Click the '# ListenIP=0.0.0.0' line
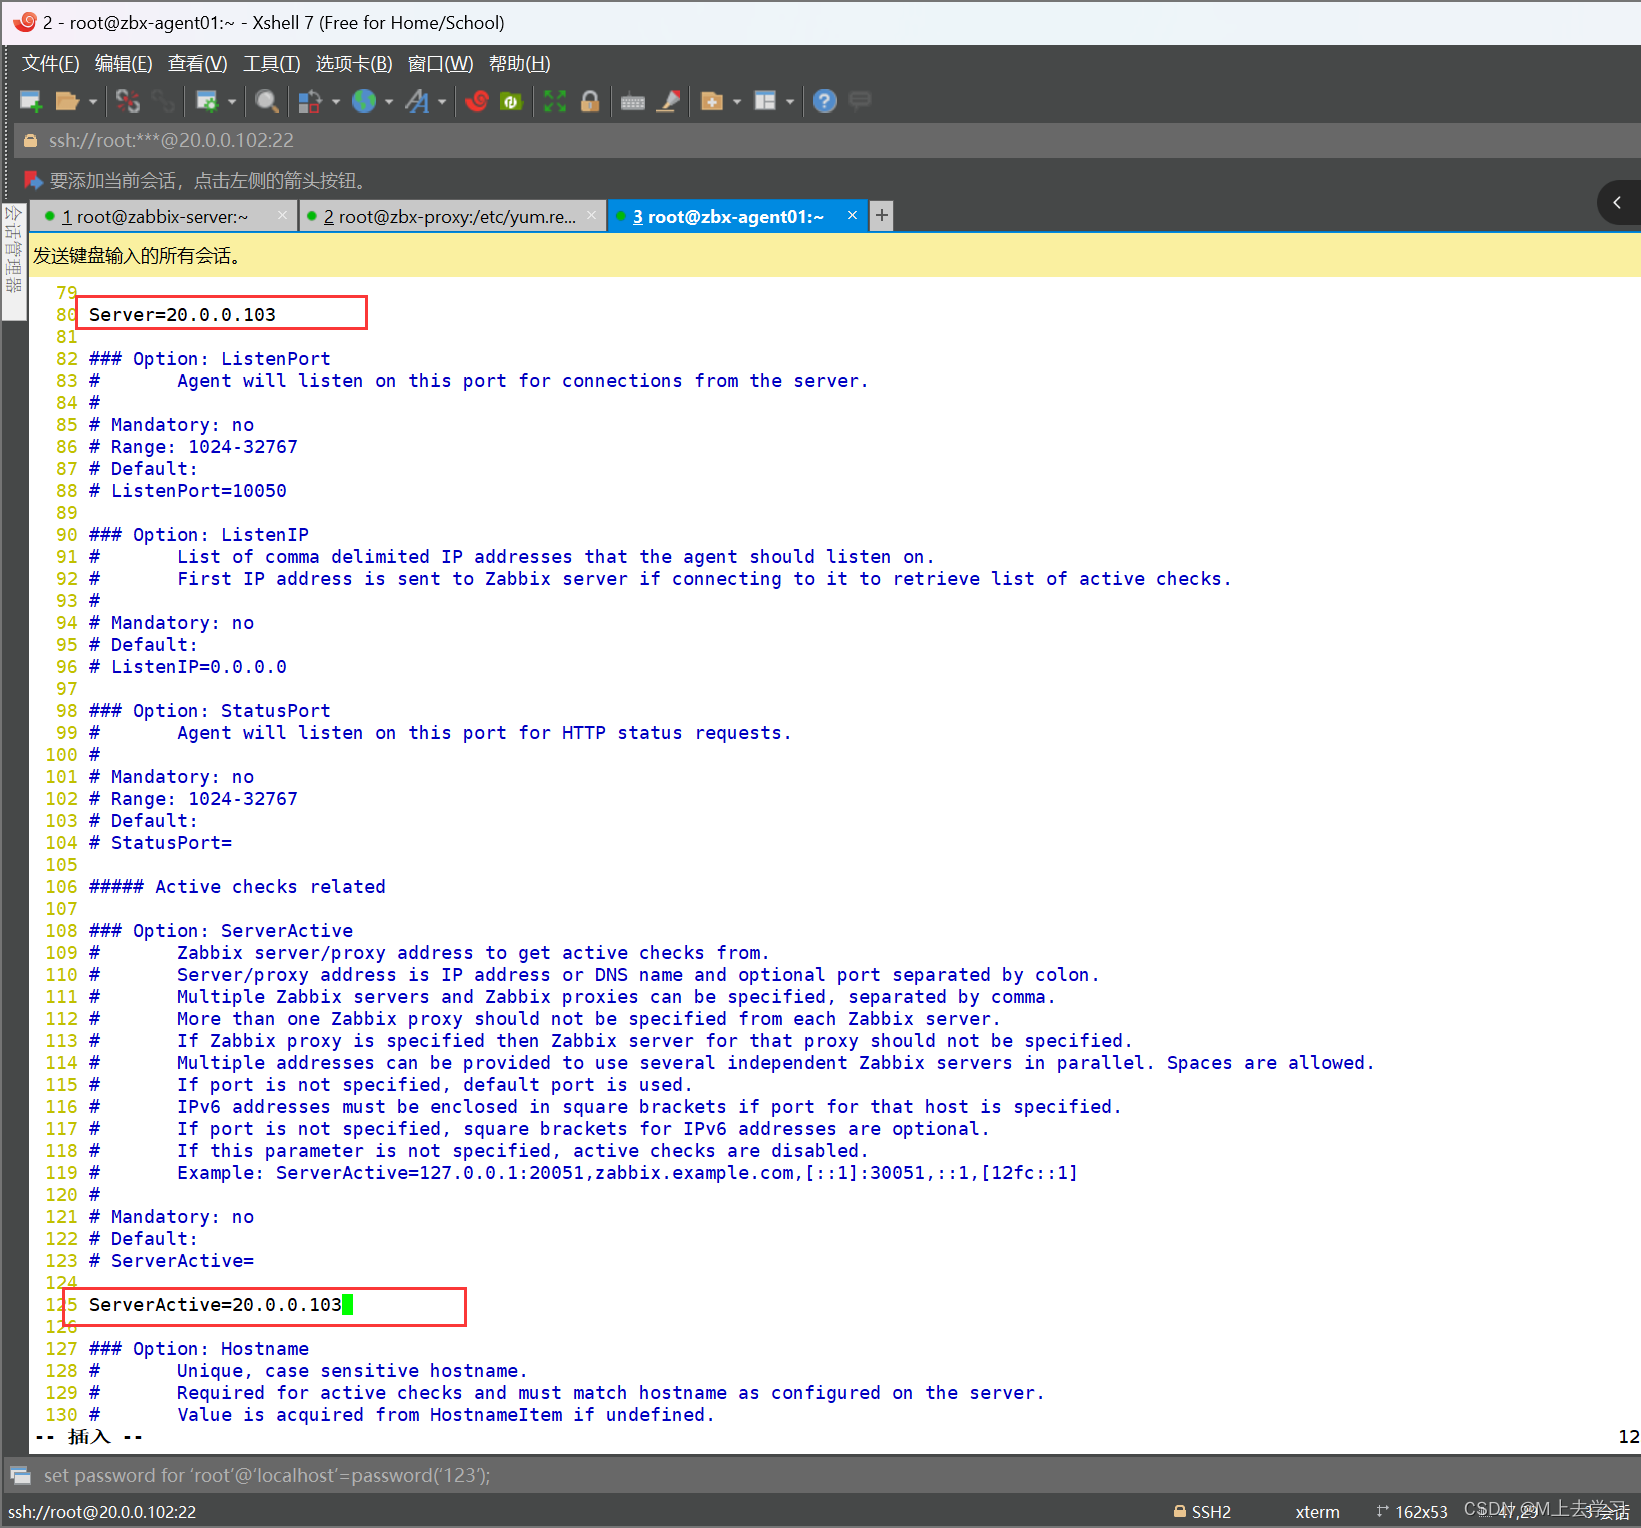 pos(188,667)
